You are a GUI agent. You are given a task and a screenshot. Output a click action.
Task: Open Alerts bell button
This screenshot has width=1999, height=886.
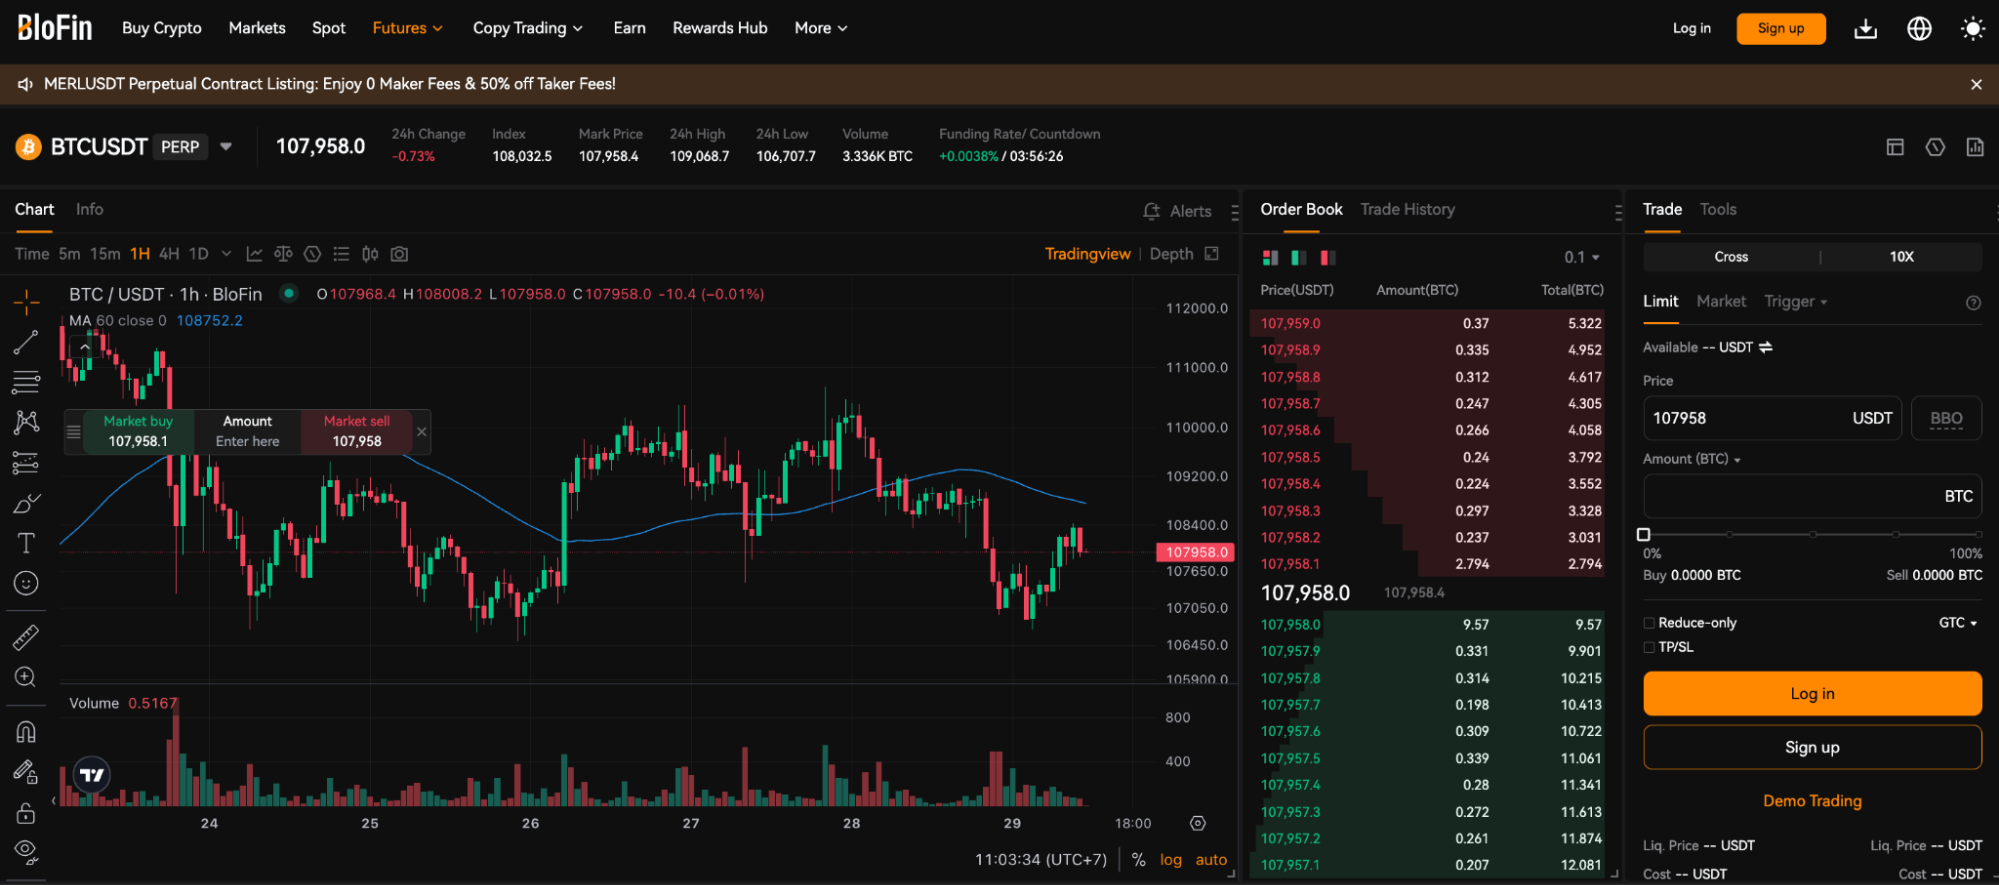click(x=1177, y=211)
